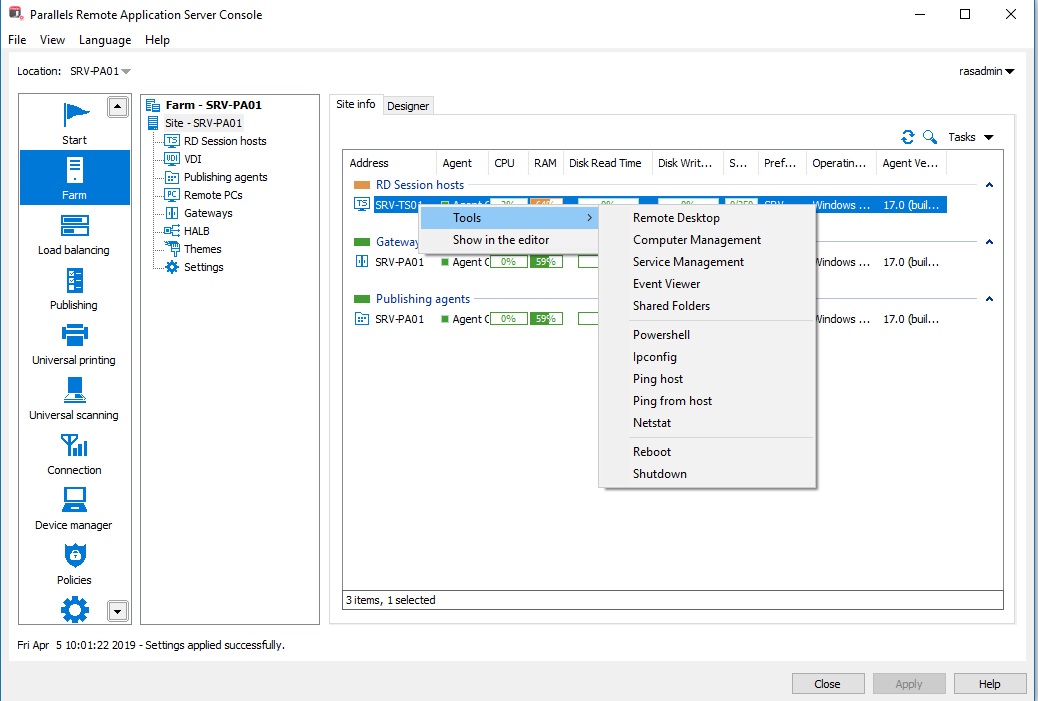Open the Load balancing sidebar category

74,232
